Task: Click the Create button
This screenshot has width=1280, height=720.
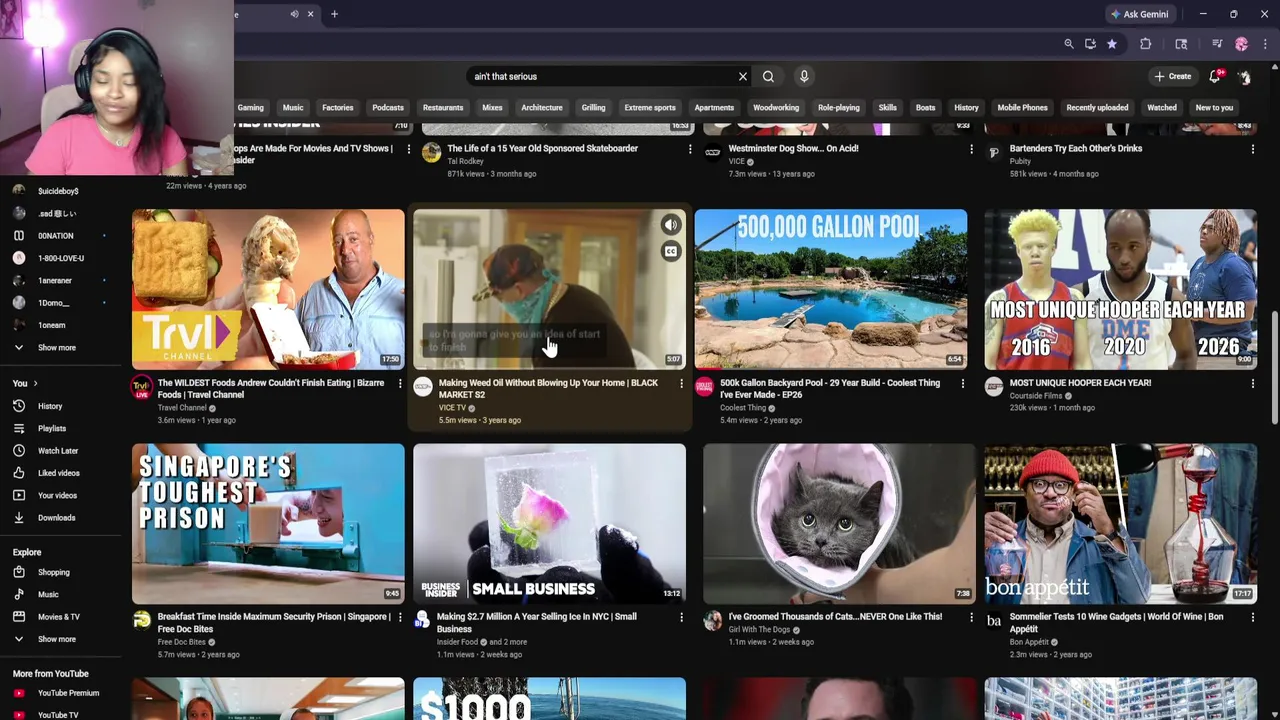Action: [x=1173, y=76]
